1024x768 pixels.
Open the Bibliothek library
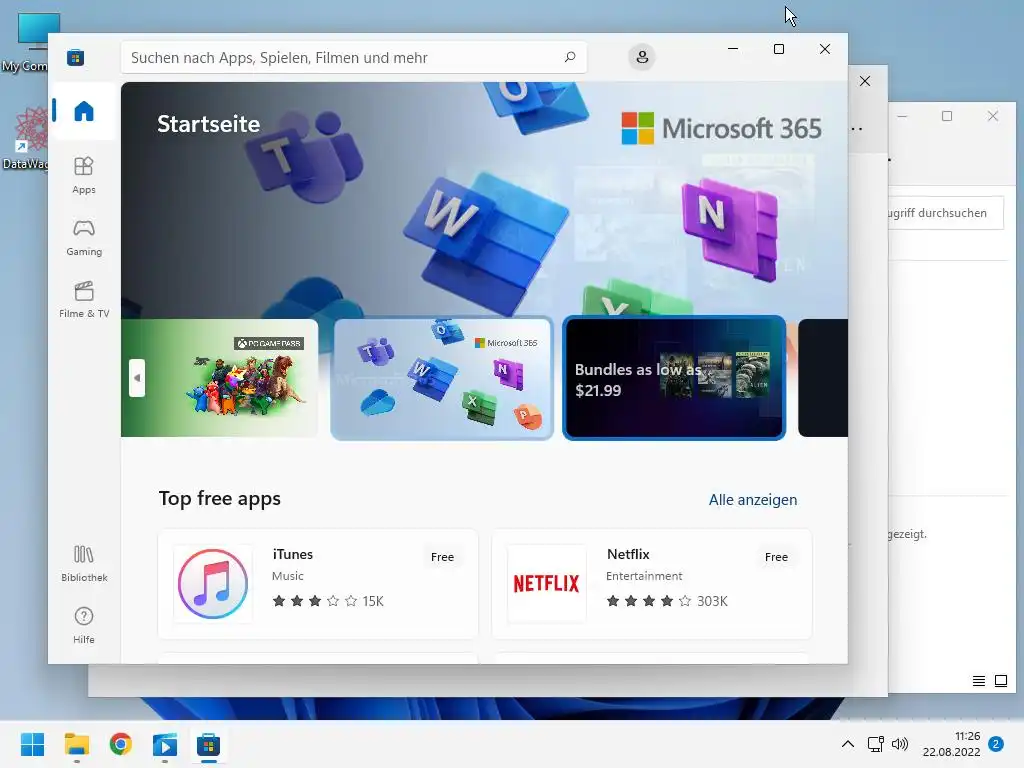pos(84,564)
